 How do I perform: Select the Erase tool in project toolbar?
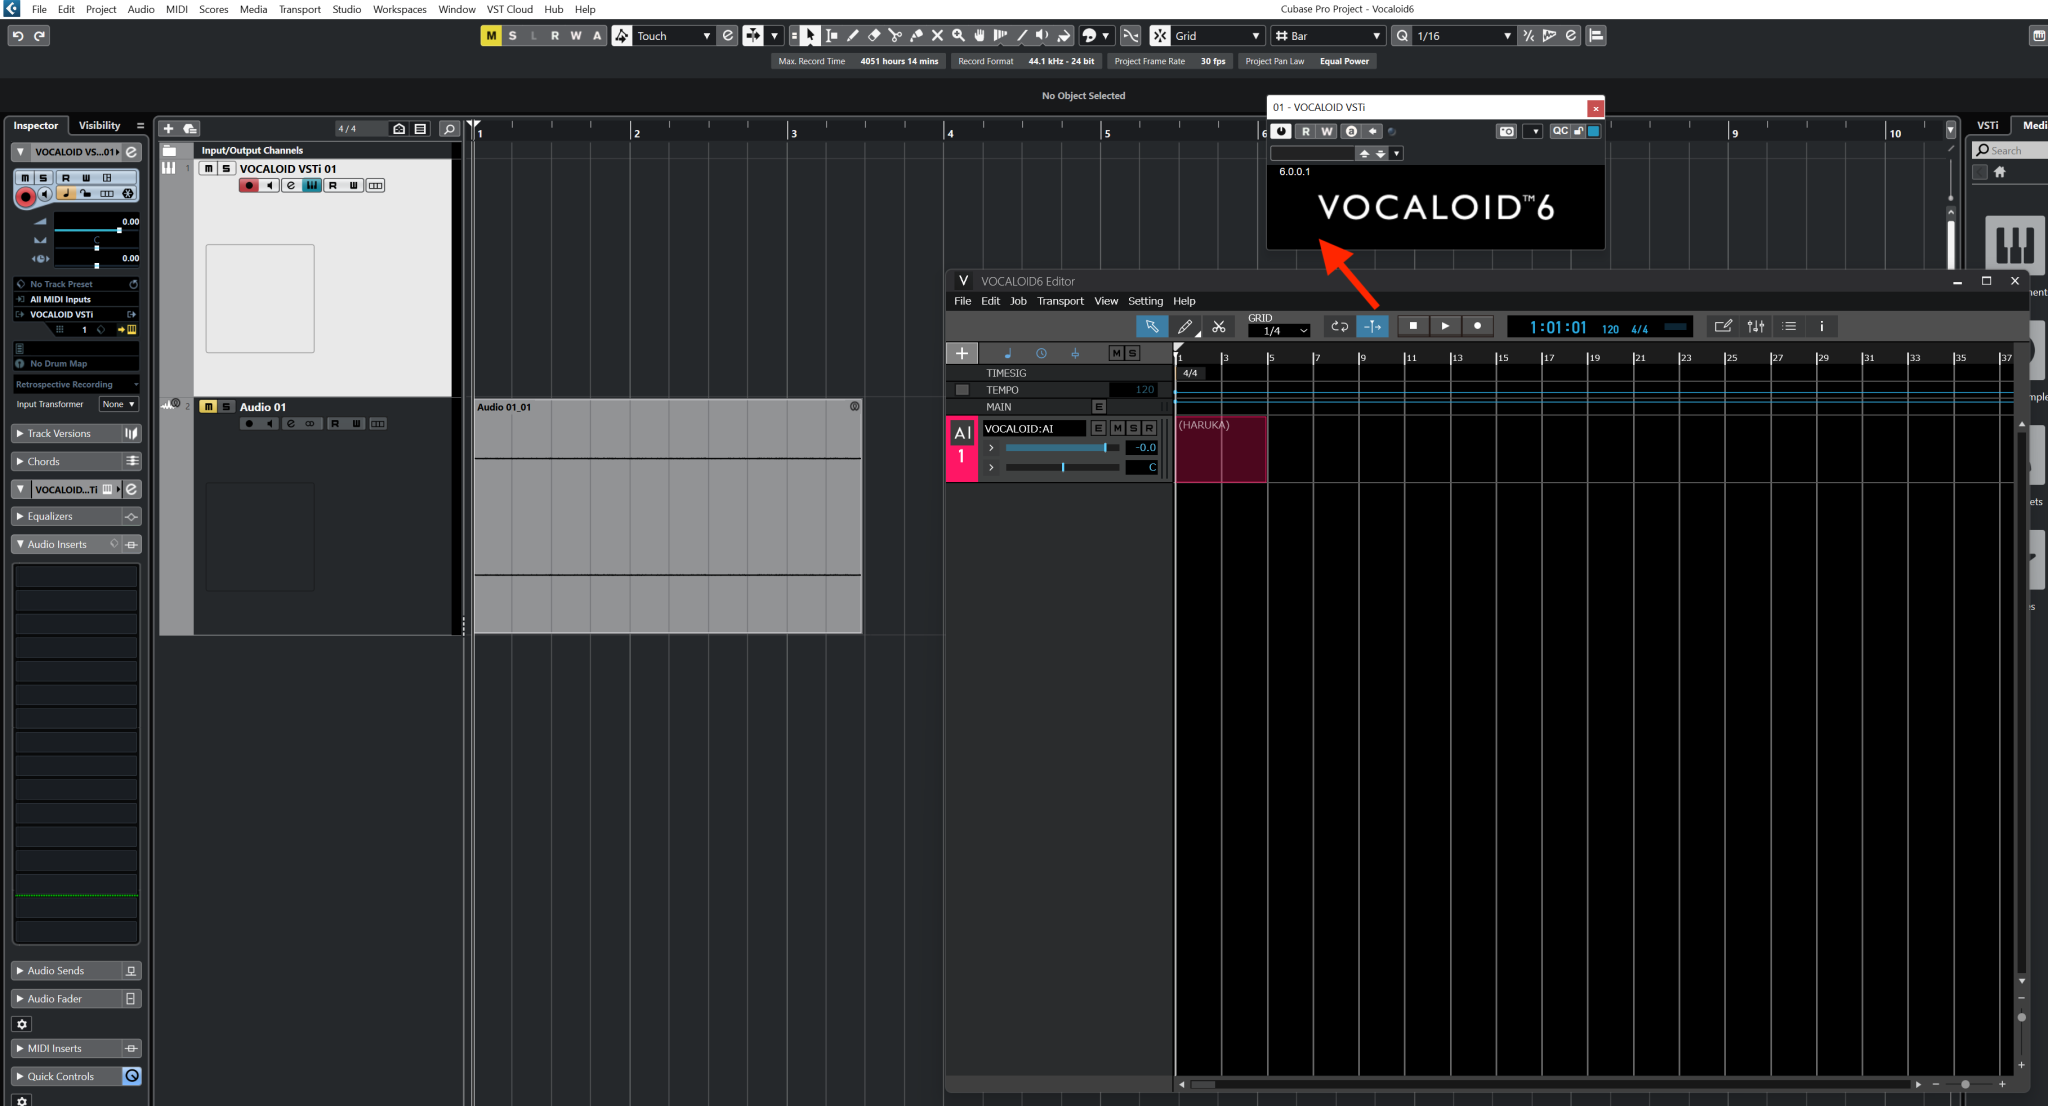click(874, 36)
